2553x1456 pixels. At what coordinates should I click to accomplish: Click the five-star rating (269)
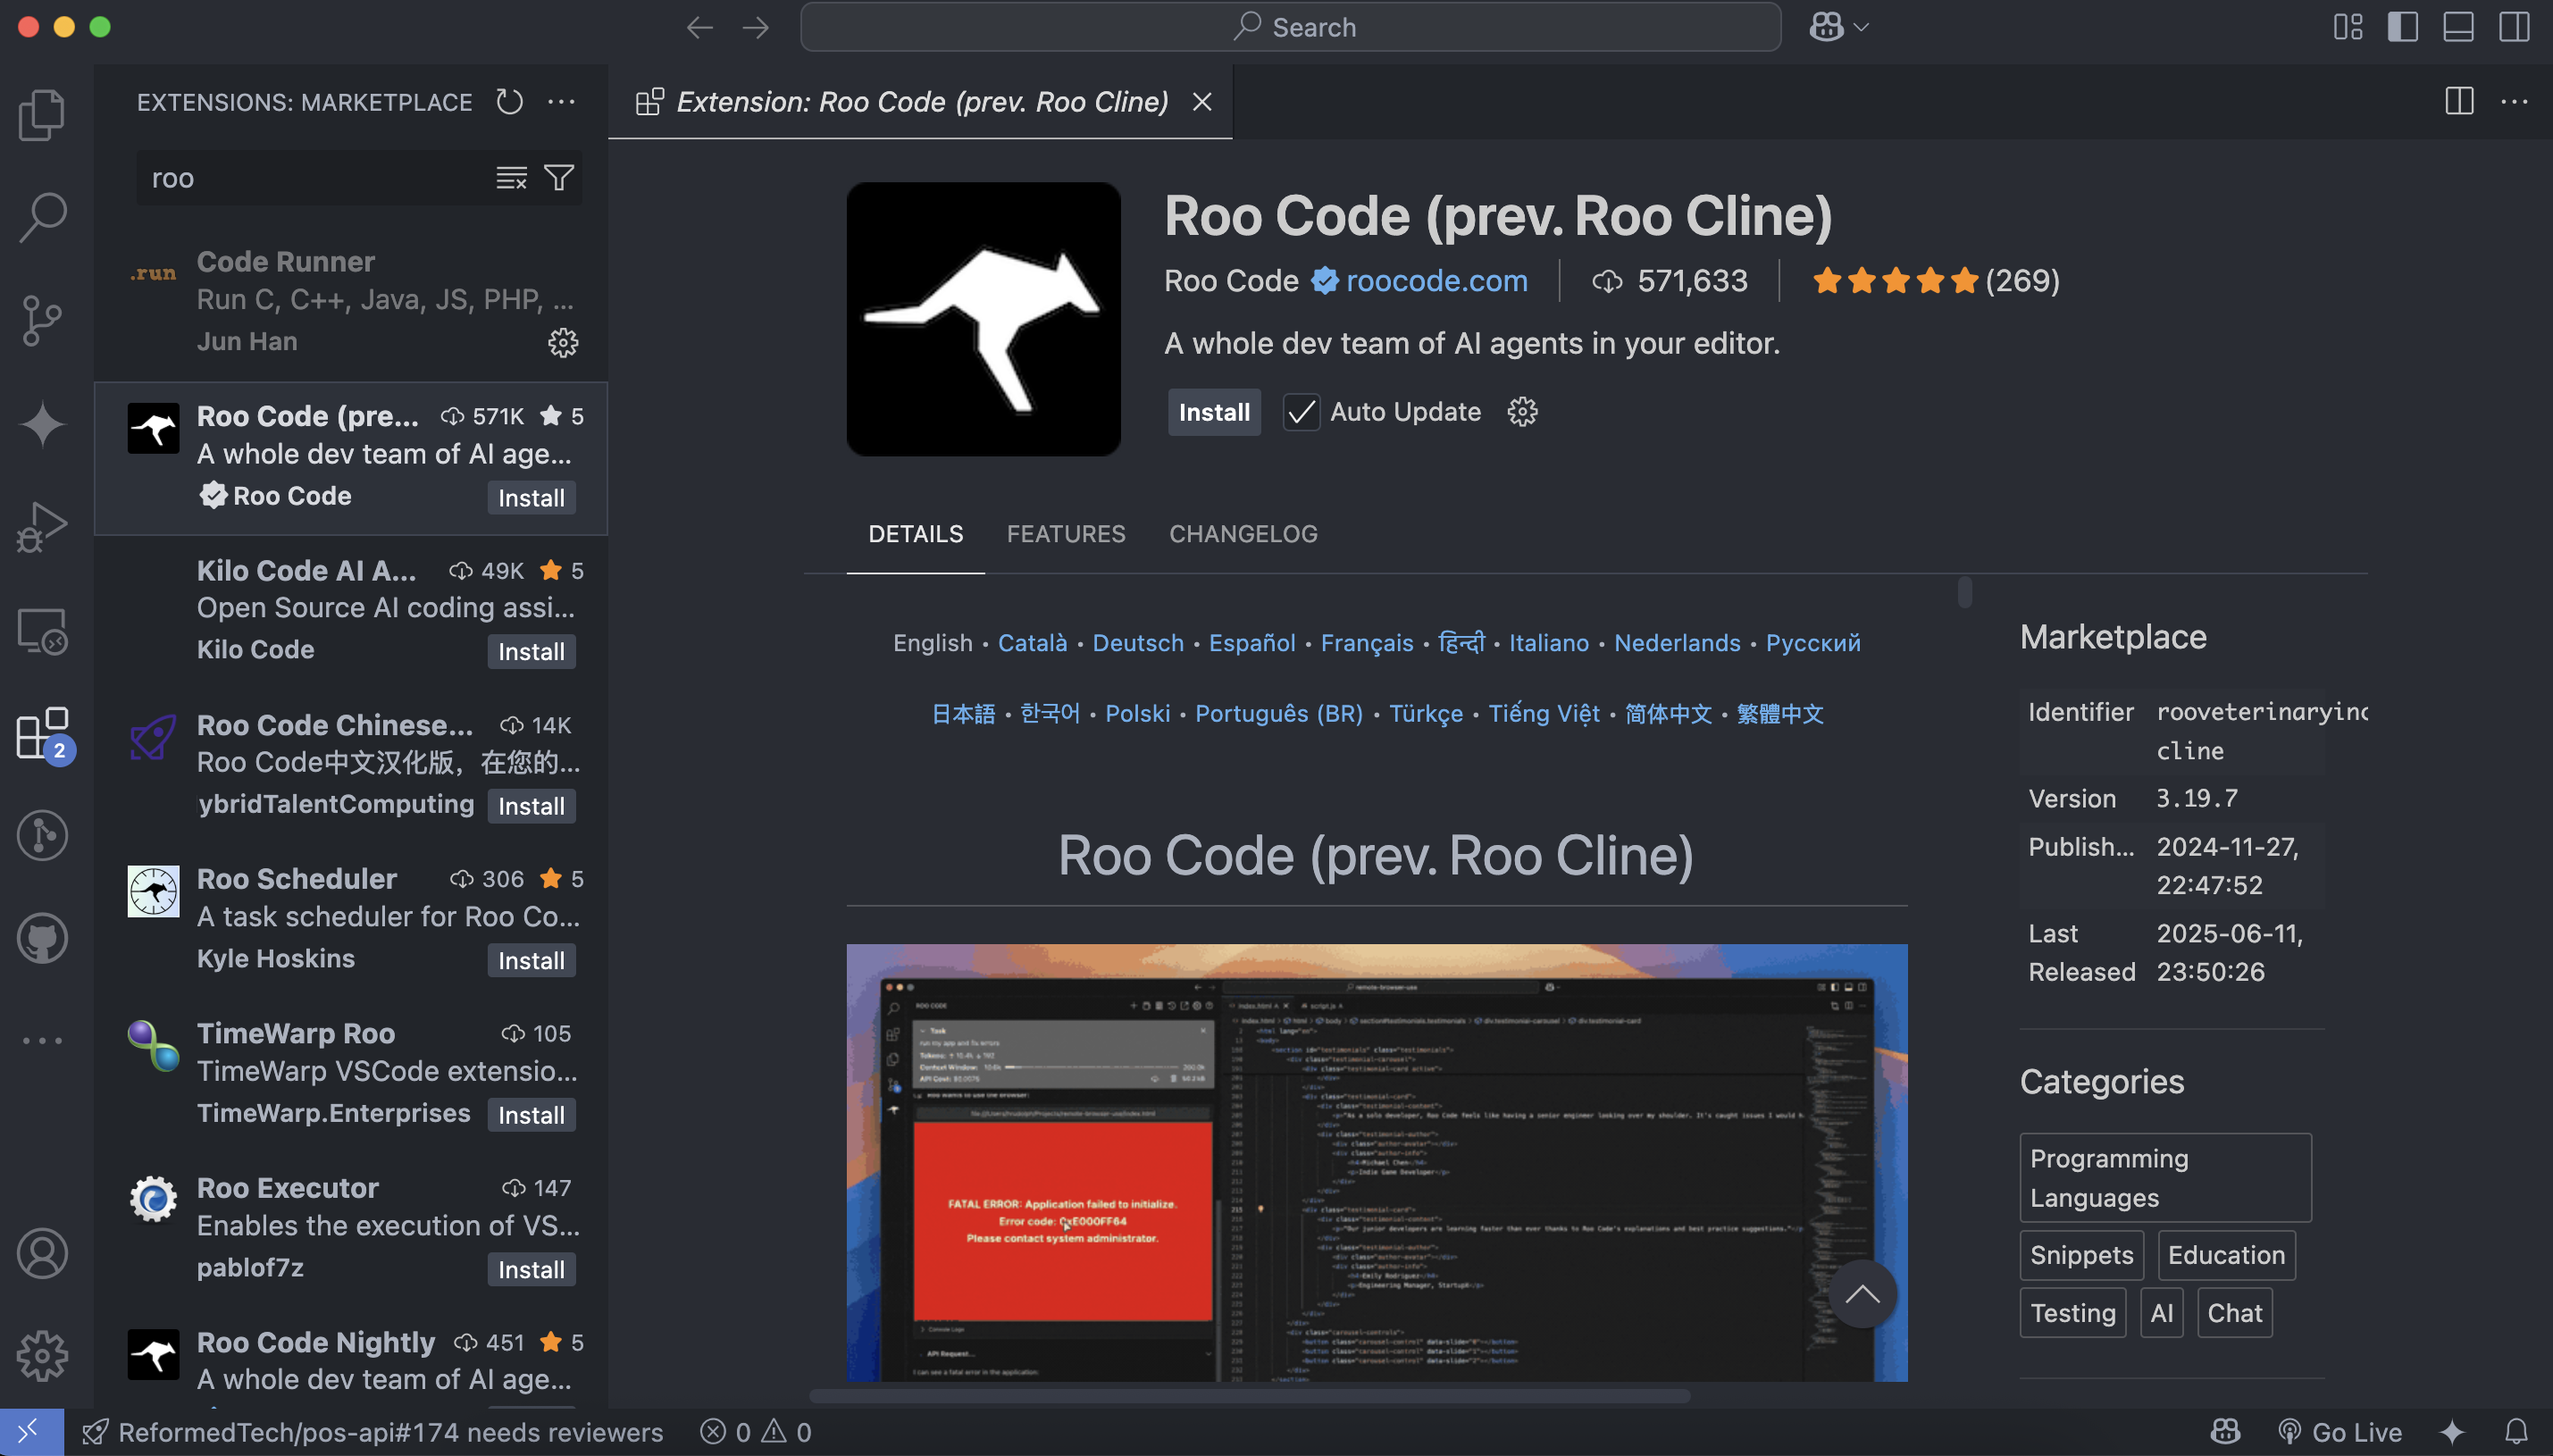pyautogui.click(x=1935, y=281)
